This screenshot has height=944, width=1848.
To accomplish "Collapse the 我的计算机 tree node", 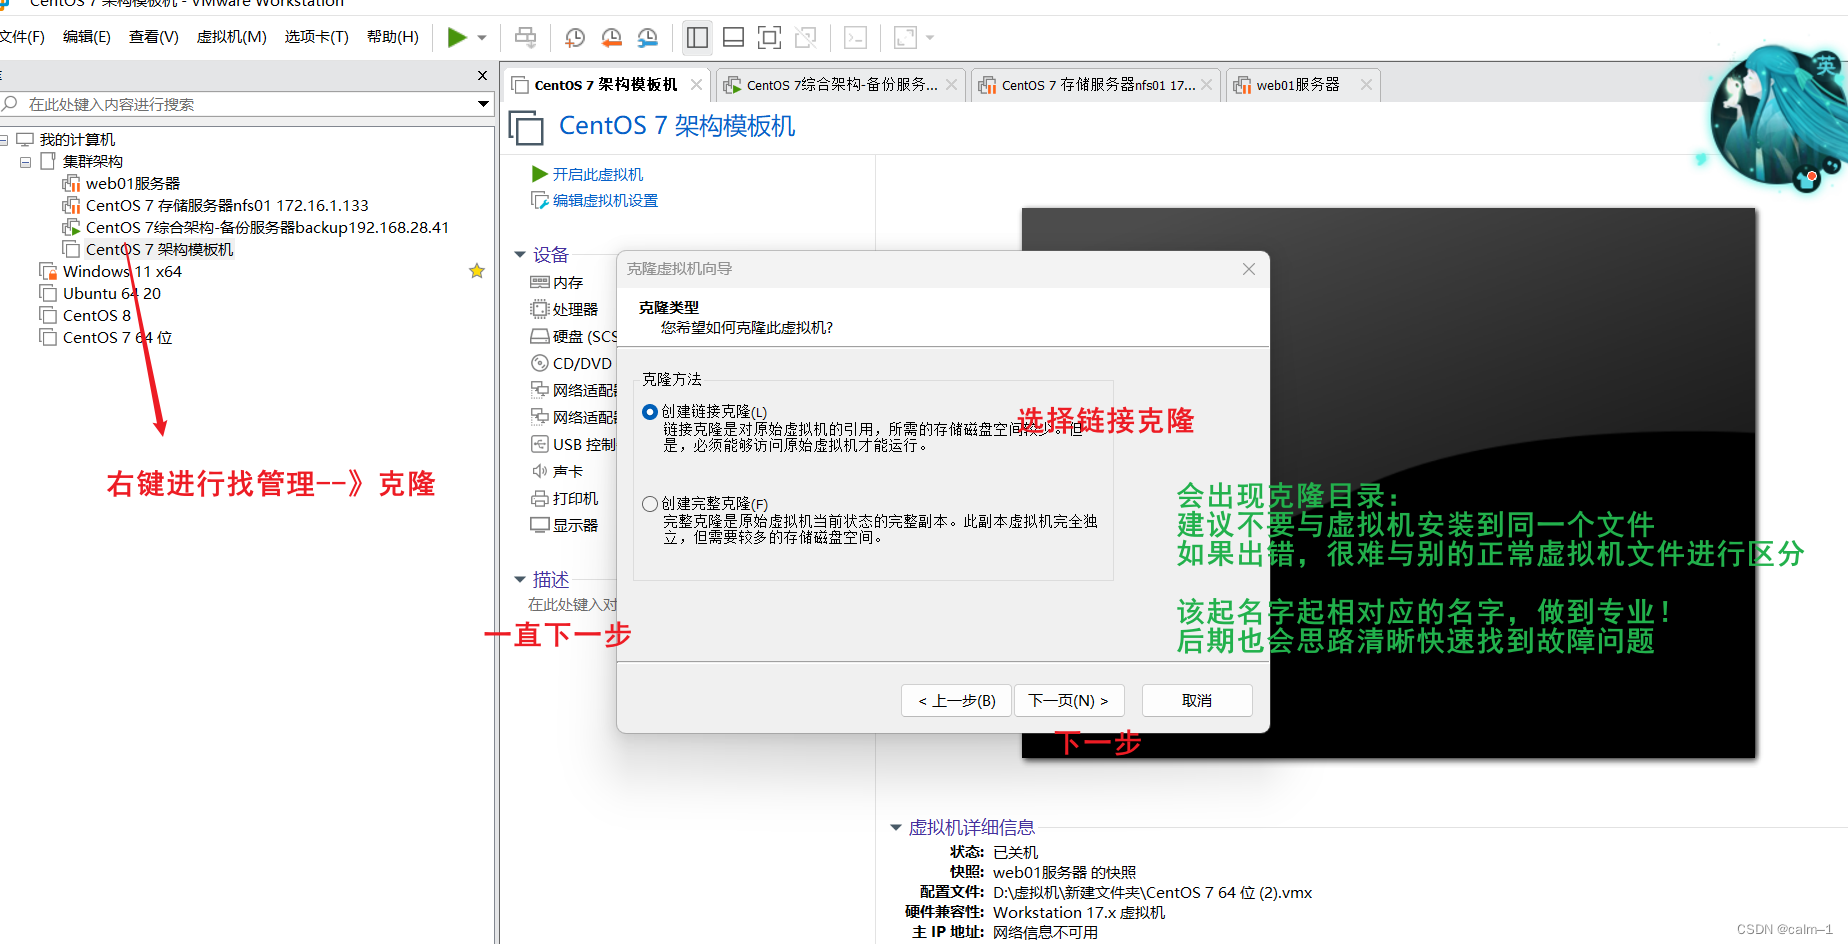I will coord(4,140).
